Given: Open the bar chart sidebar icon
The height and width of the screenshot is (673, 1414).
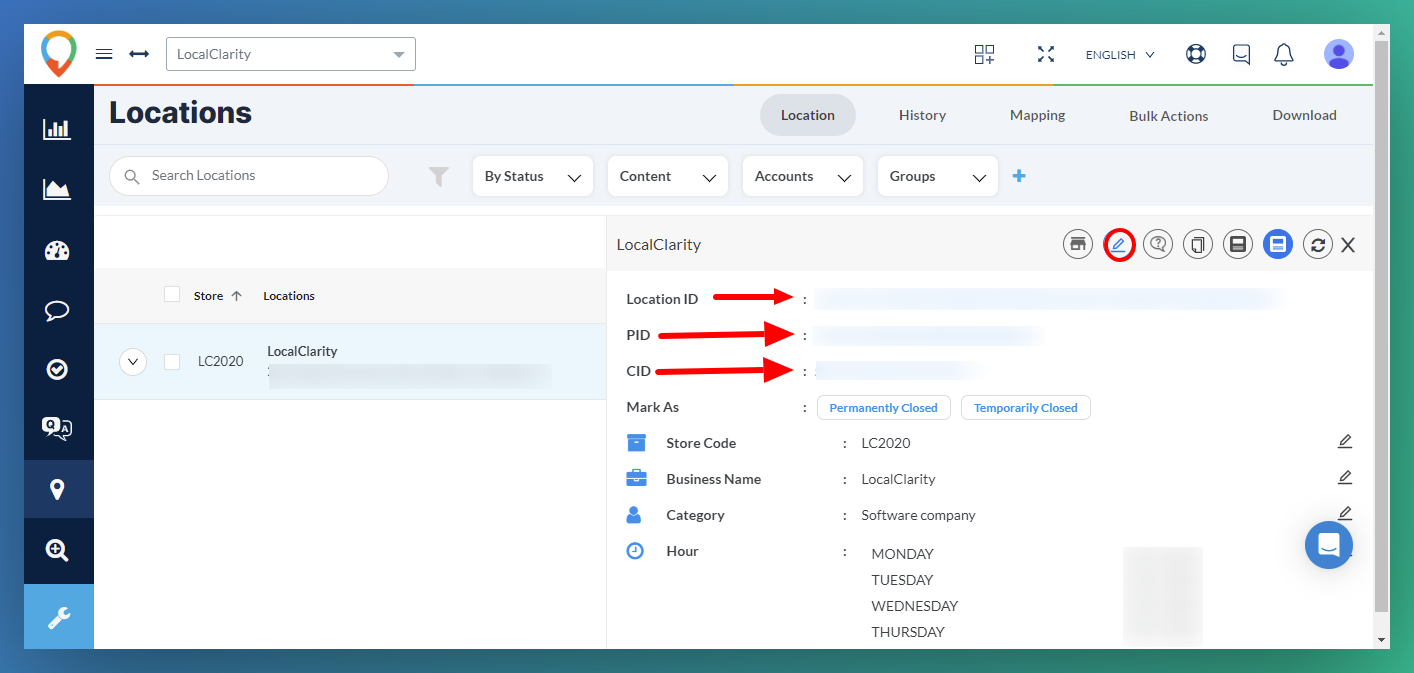Looking at the screenshot, I should point(57,129).
